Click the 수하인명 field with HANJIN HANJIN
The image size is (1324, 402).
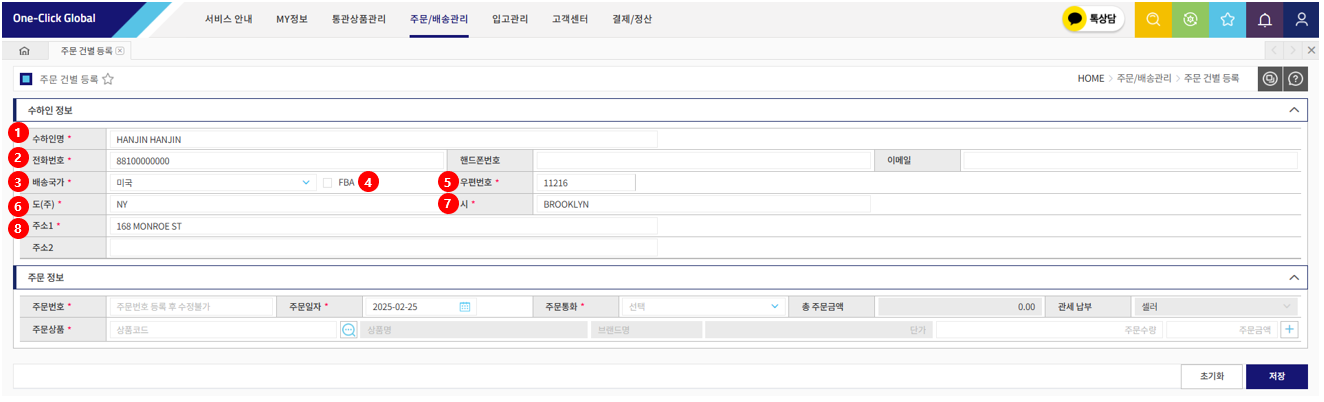(x=382, y=140)
